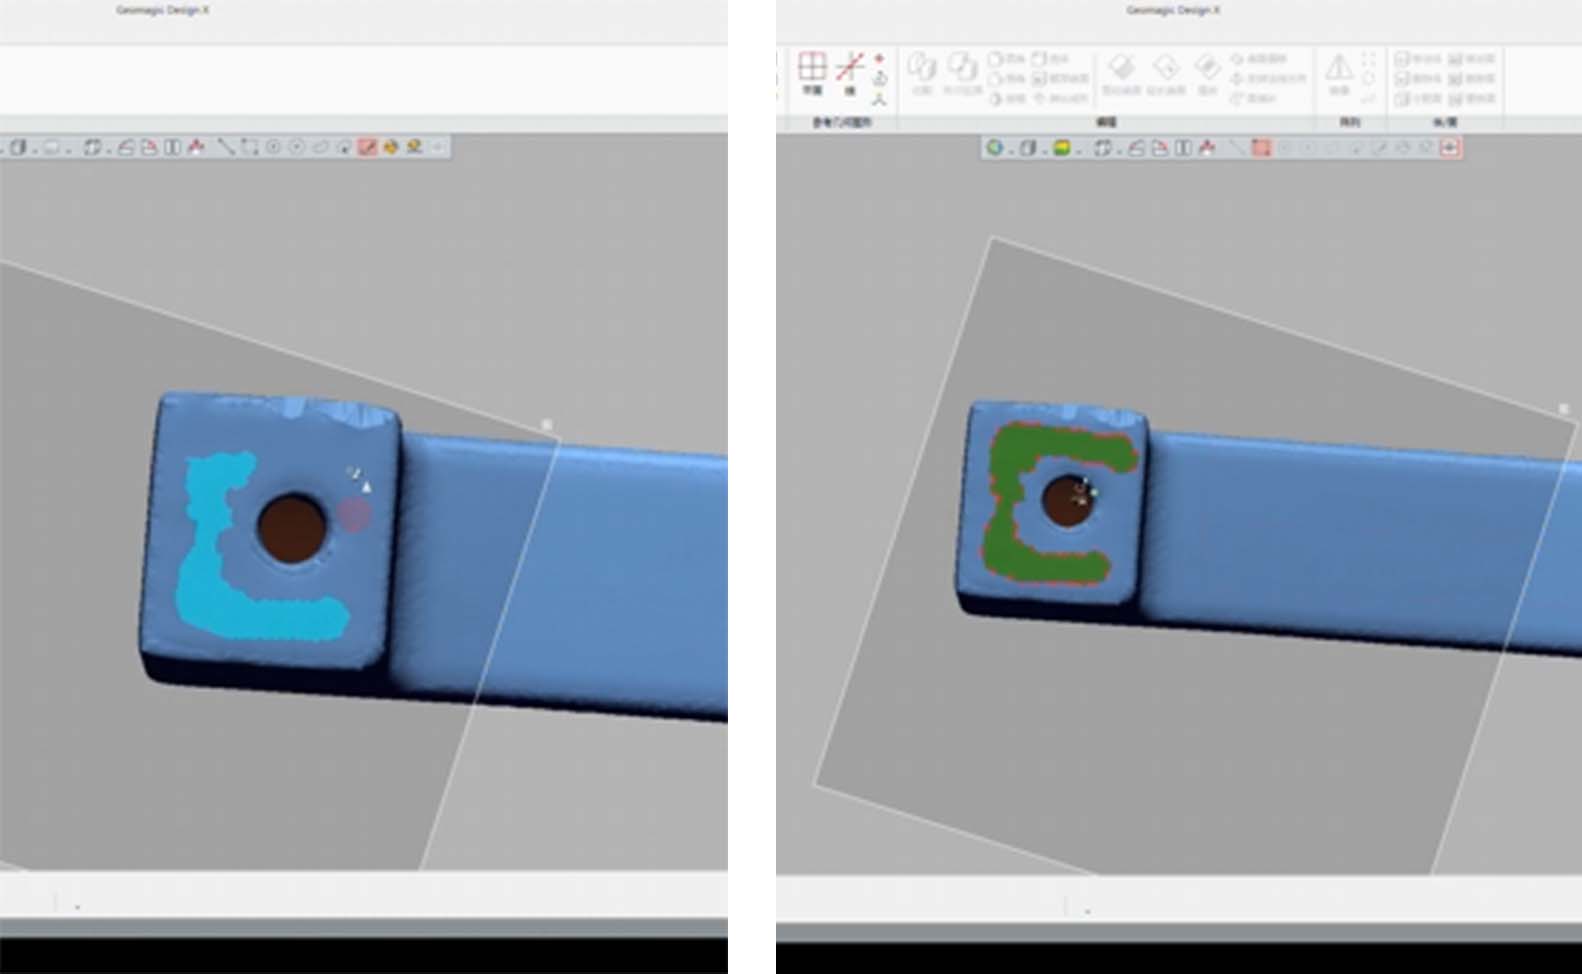
Task: Expand the overflow arrow ending the left toolbar
Action: (x=438, y=147)
